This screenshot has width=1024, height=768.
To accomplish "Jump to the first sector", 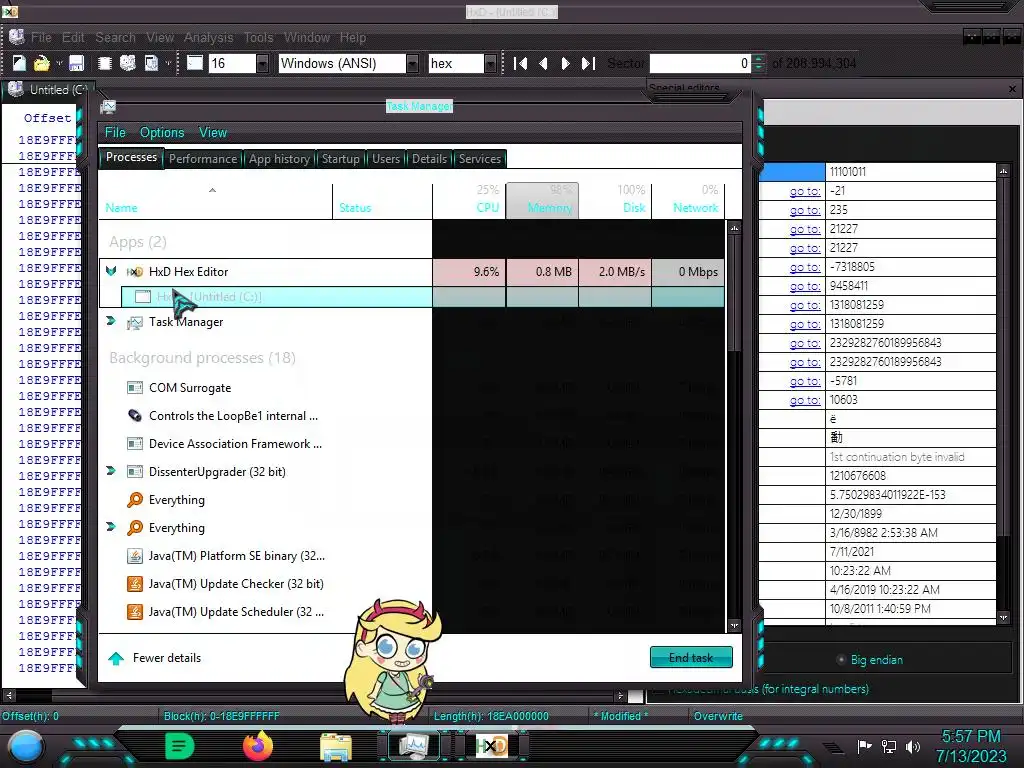I will [x=520, y=63].
